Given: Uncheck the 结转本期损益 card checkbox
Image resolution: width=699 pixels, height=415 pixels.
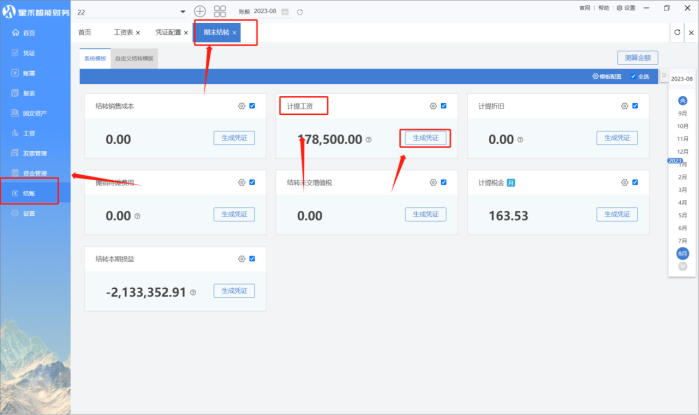Looking at the screenshot, I should (252, 259).
